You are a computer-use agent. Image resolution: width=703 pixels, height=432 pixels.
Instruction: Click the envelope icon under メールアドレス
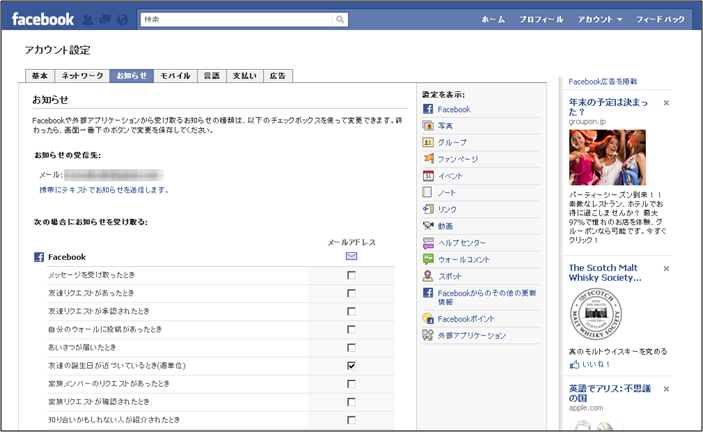(x=352, y=256)
